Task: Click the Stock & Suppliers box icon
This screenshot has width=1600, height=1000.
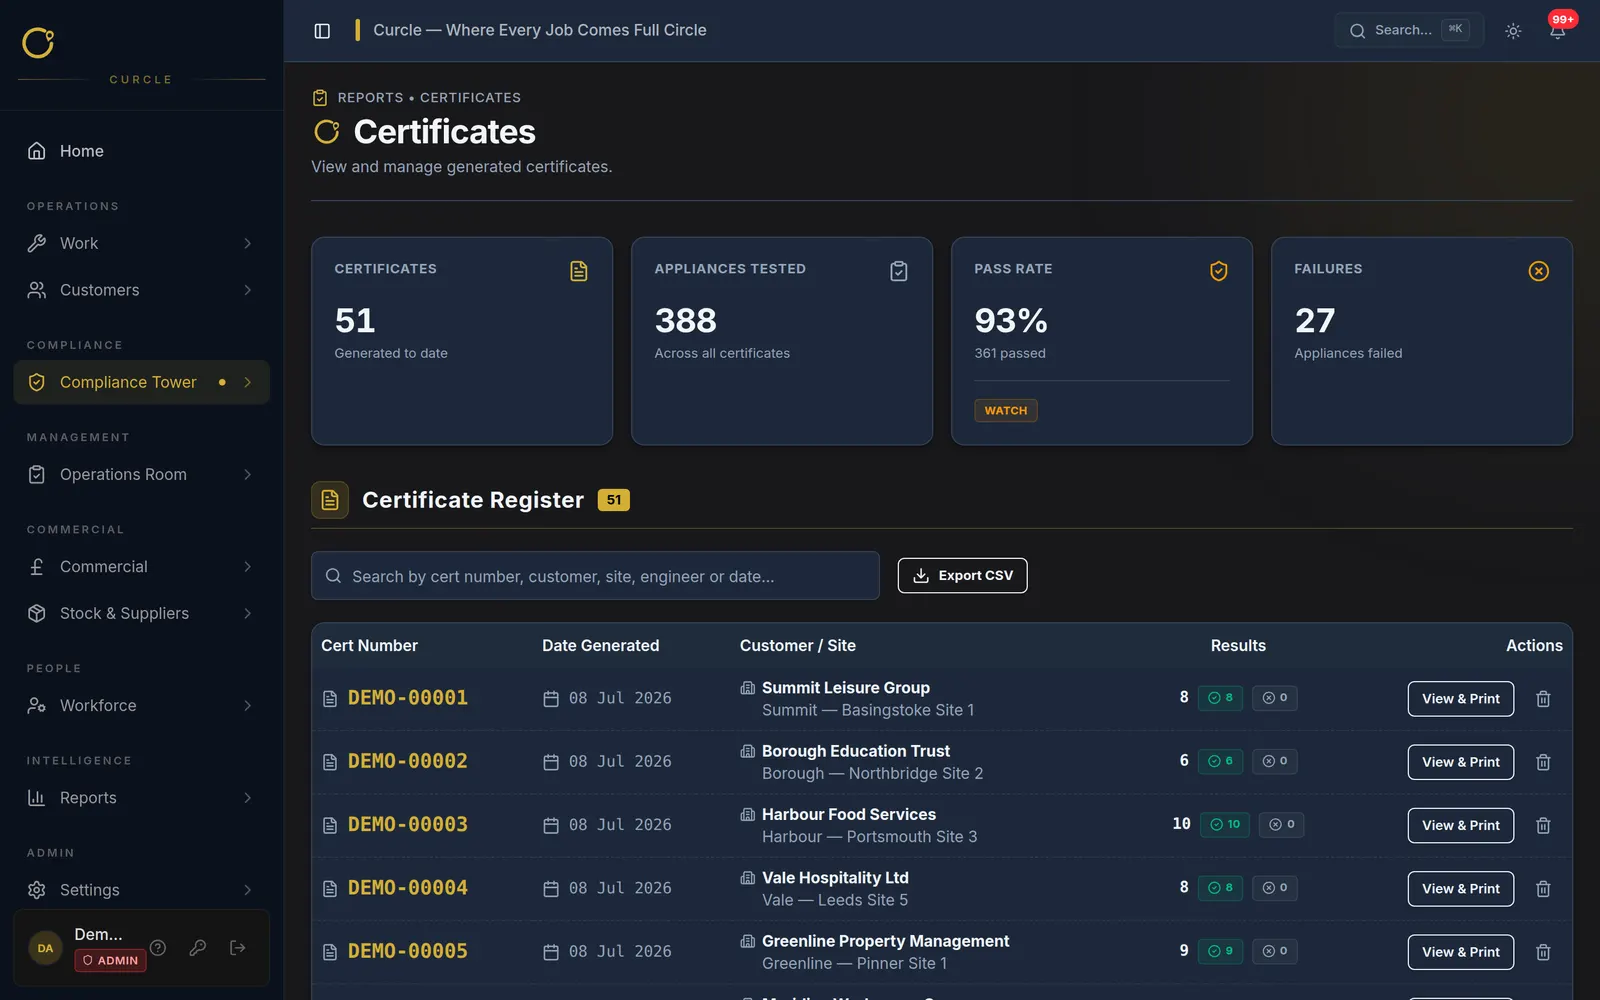Action: pos(37,613)
